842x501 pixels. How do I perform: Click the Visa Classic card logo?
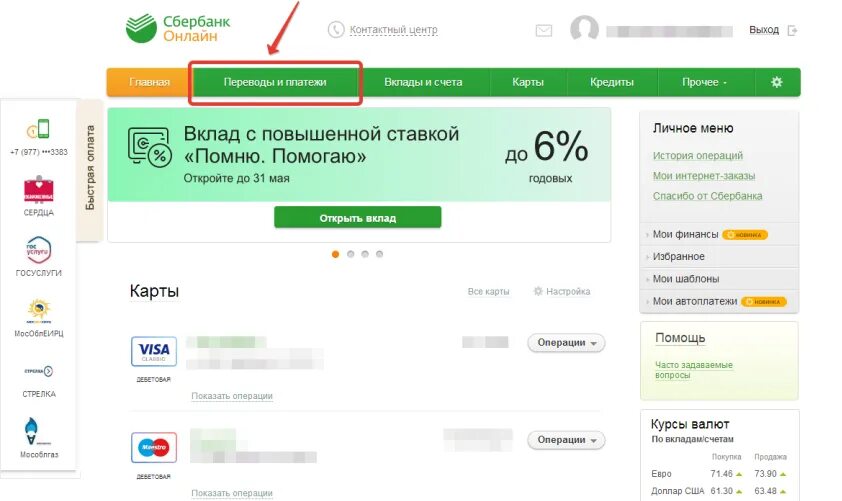(x=154, y=351)
